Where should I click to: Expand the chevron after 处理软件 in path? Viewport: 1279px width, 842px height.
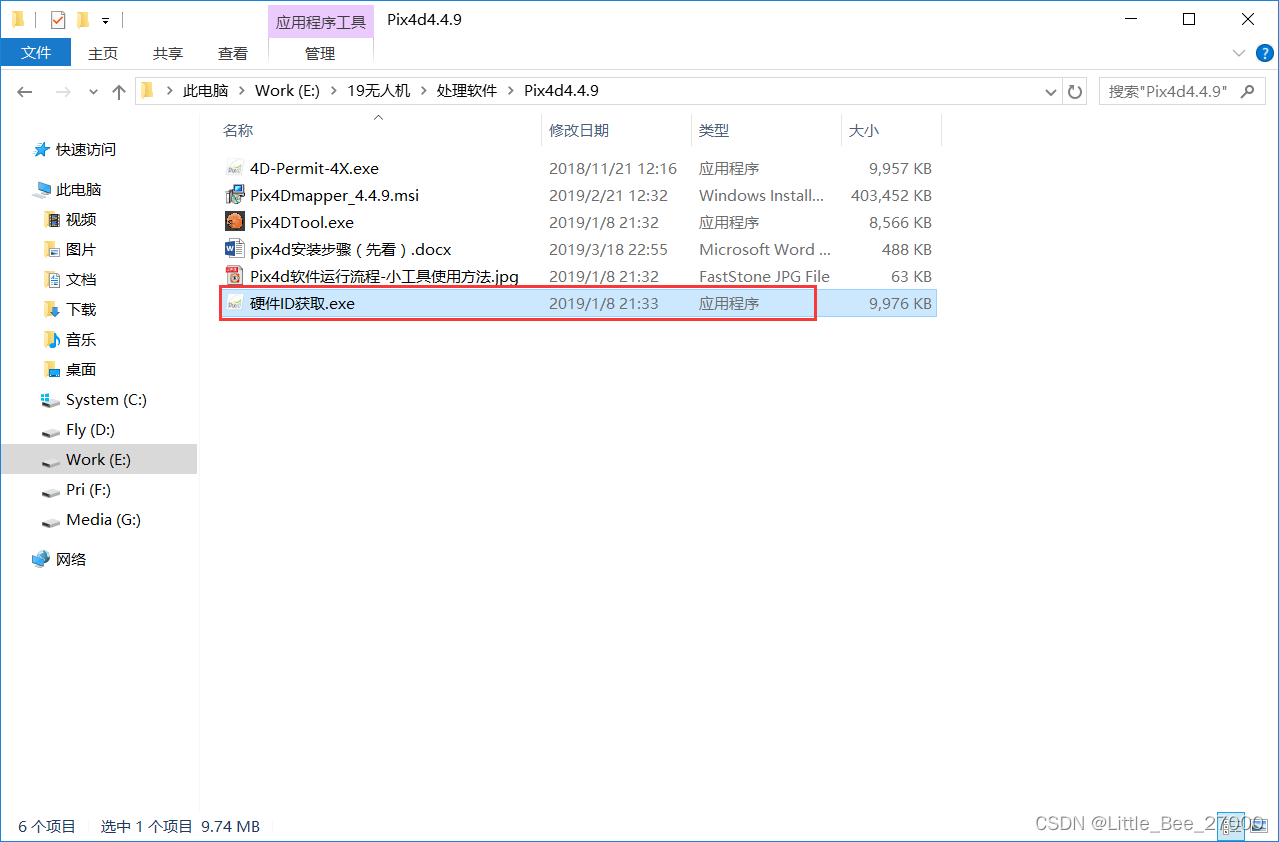click(510, 91)
